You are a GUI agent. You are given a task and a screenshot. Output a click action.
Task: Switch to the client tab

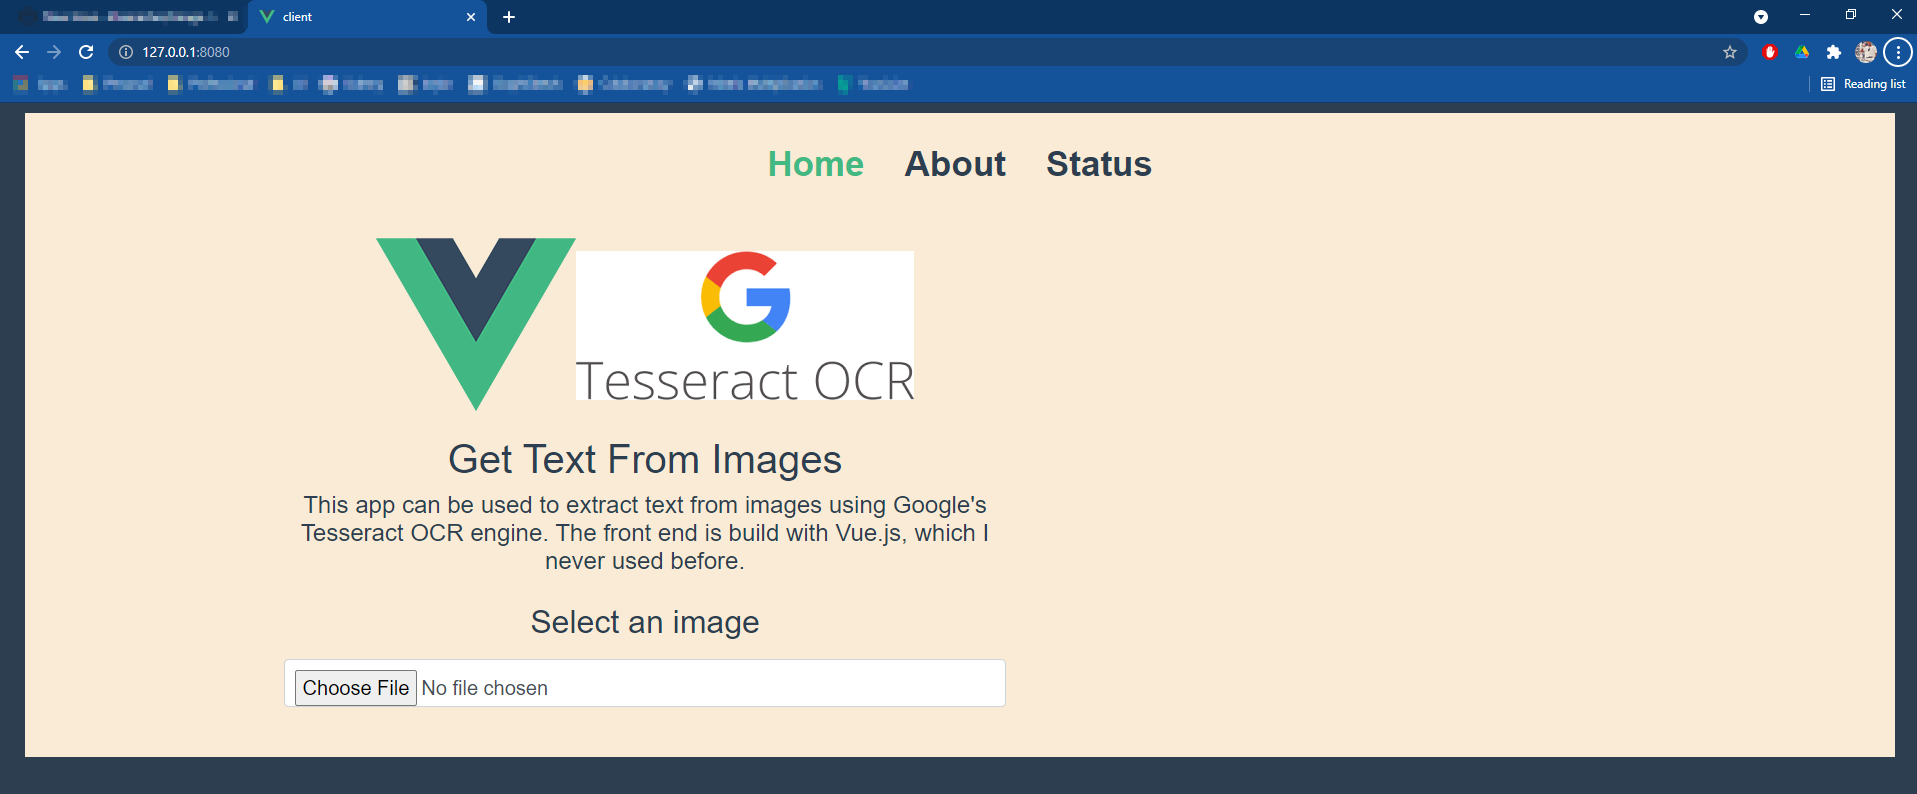pyautogui.click(x=367, y=17)
